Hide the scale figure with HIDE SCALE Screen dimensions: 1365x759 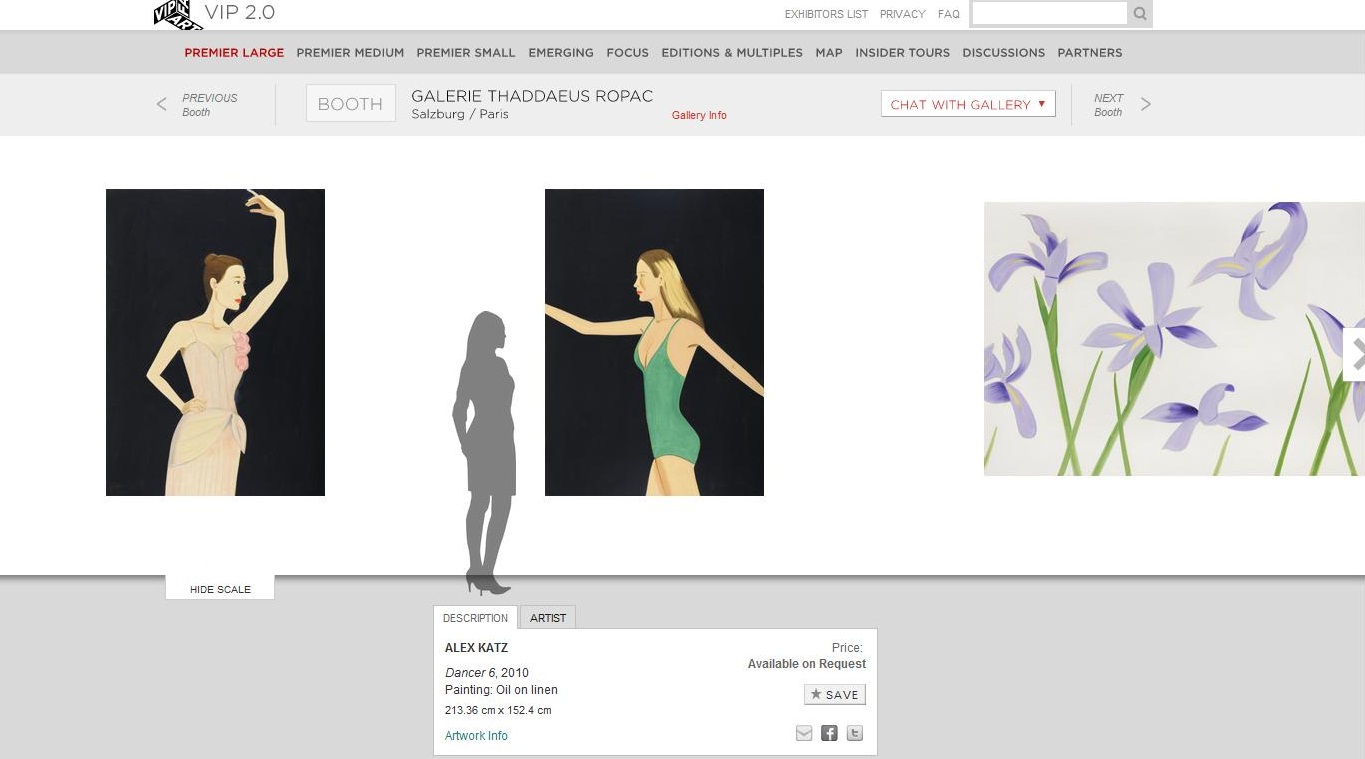pos(220,589)
